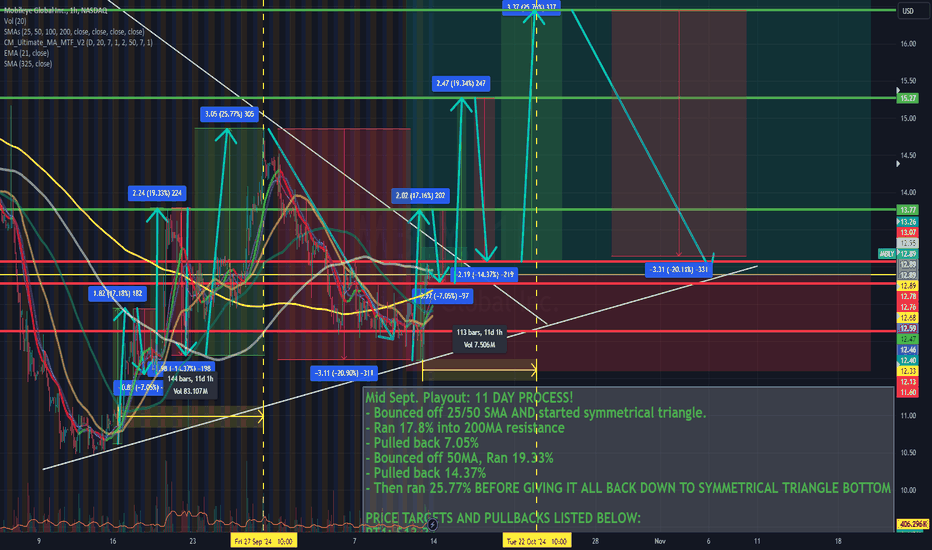
Task: Click the 10.00 price axis label
Action: click(908, 491)
